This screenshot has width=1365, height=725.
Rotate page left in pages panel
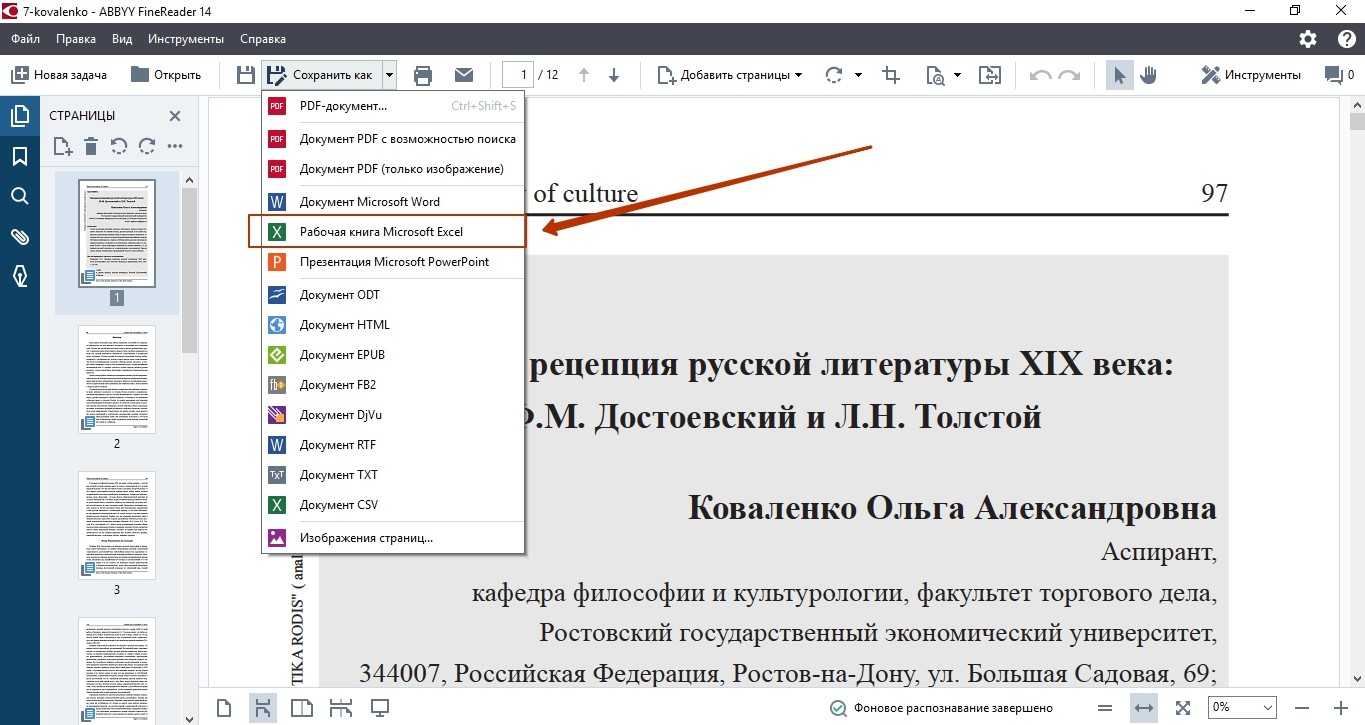119,147
